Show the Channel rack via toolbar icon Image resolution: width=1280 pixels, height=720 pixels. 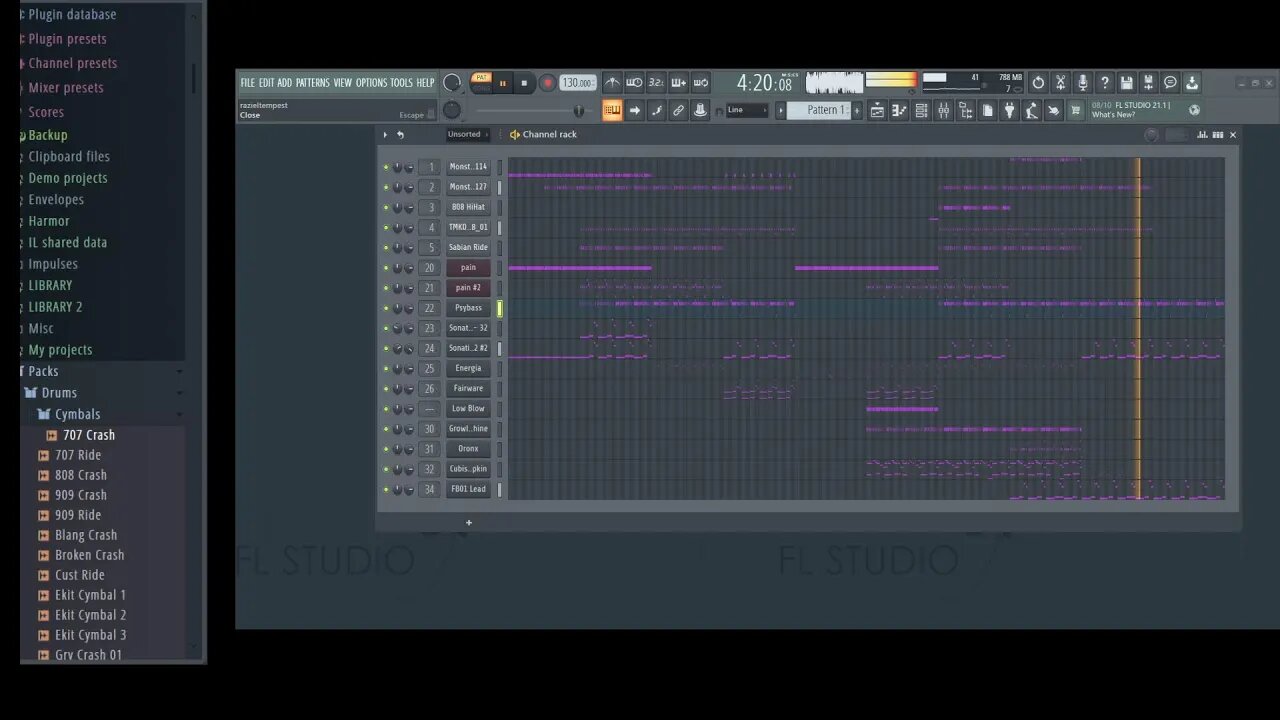pos(921,110)
